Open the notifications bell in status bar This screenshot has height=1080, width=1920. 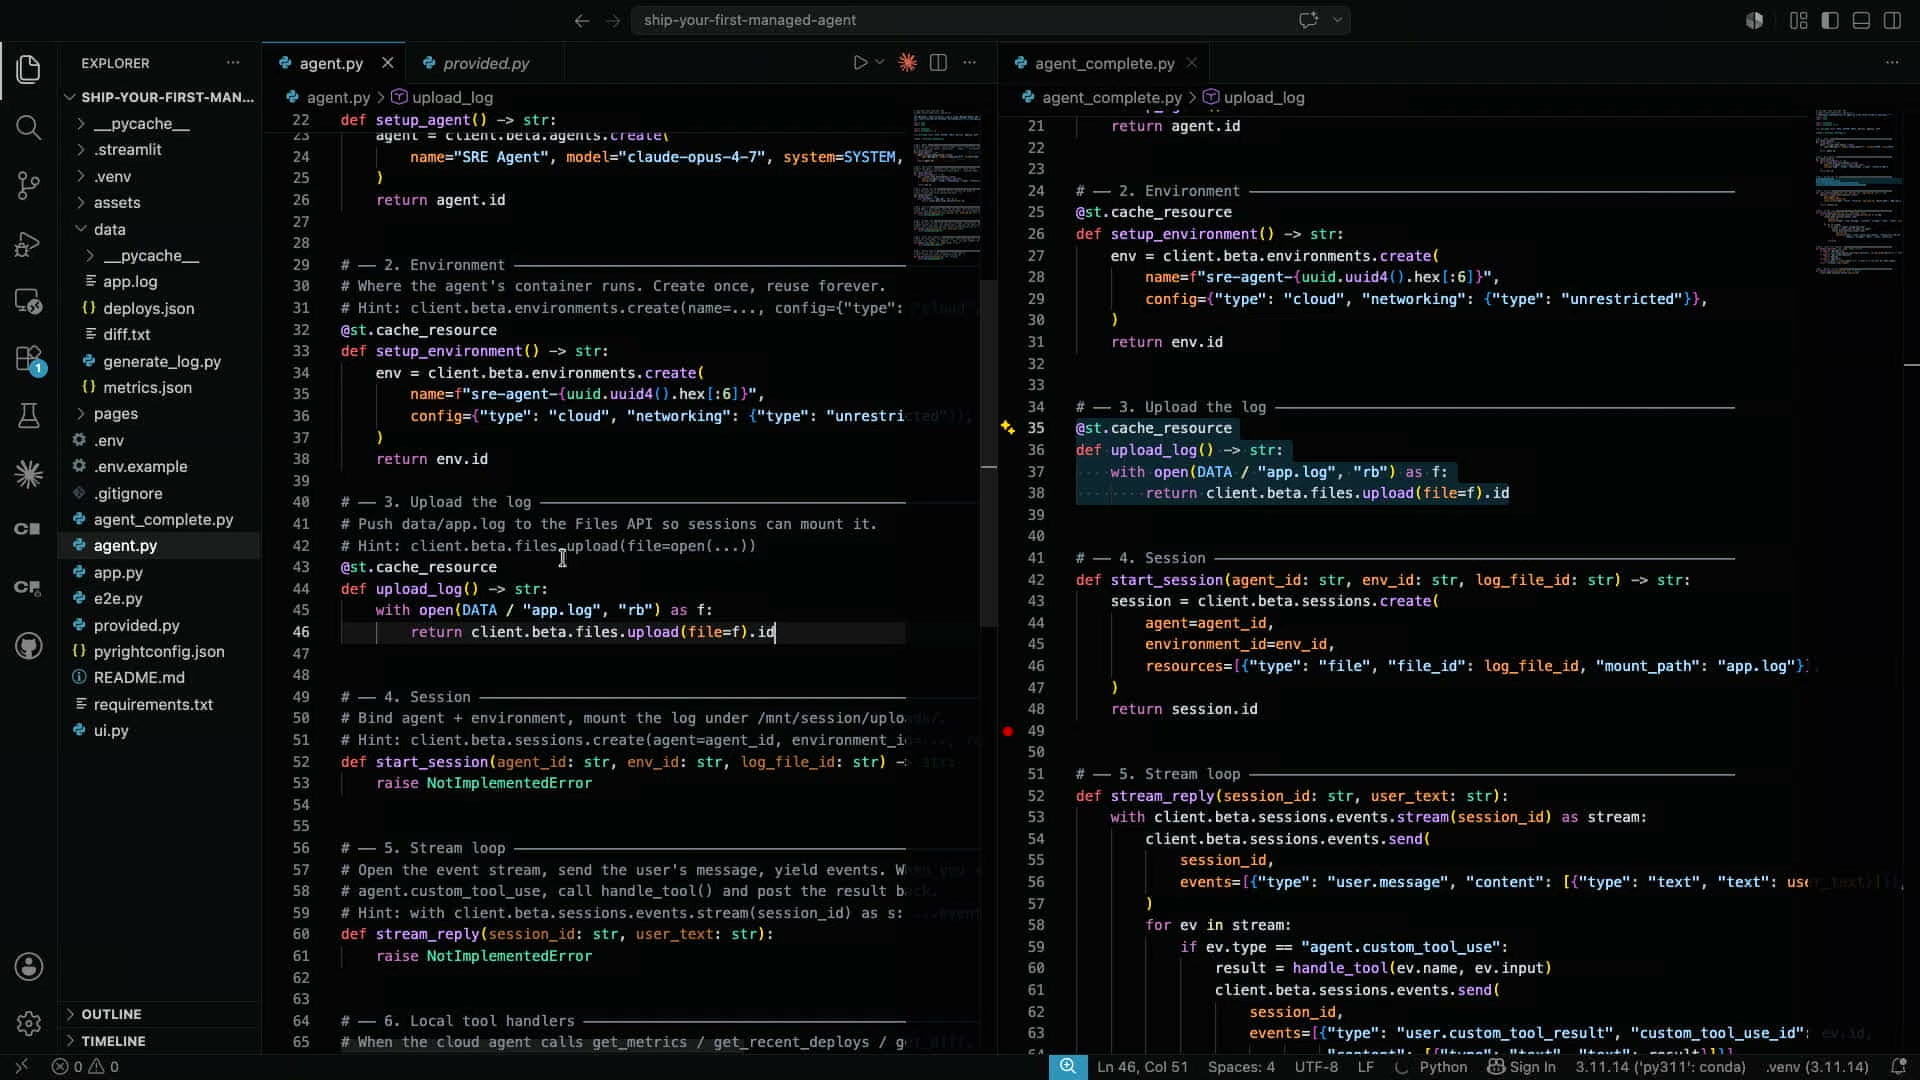click(x=1898, y=1066)
